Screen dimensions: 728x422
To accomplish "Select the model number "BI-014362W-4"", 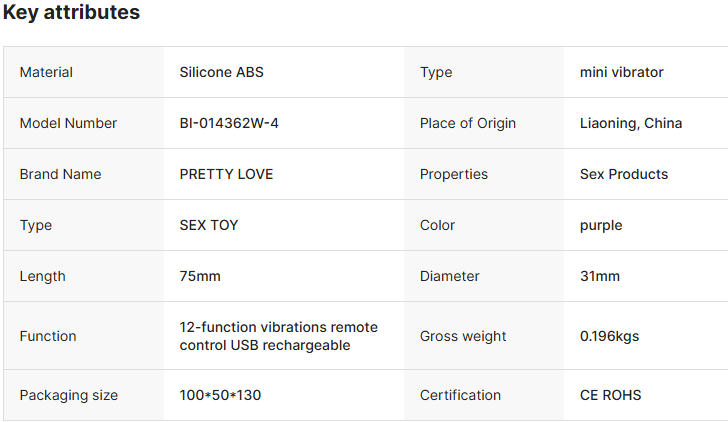I will (x=229, y=123).
